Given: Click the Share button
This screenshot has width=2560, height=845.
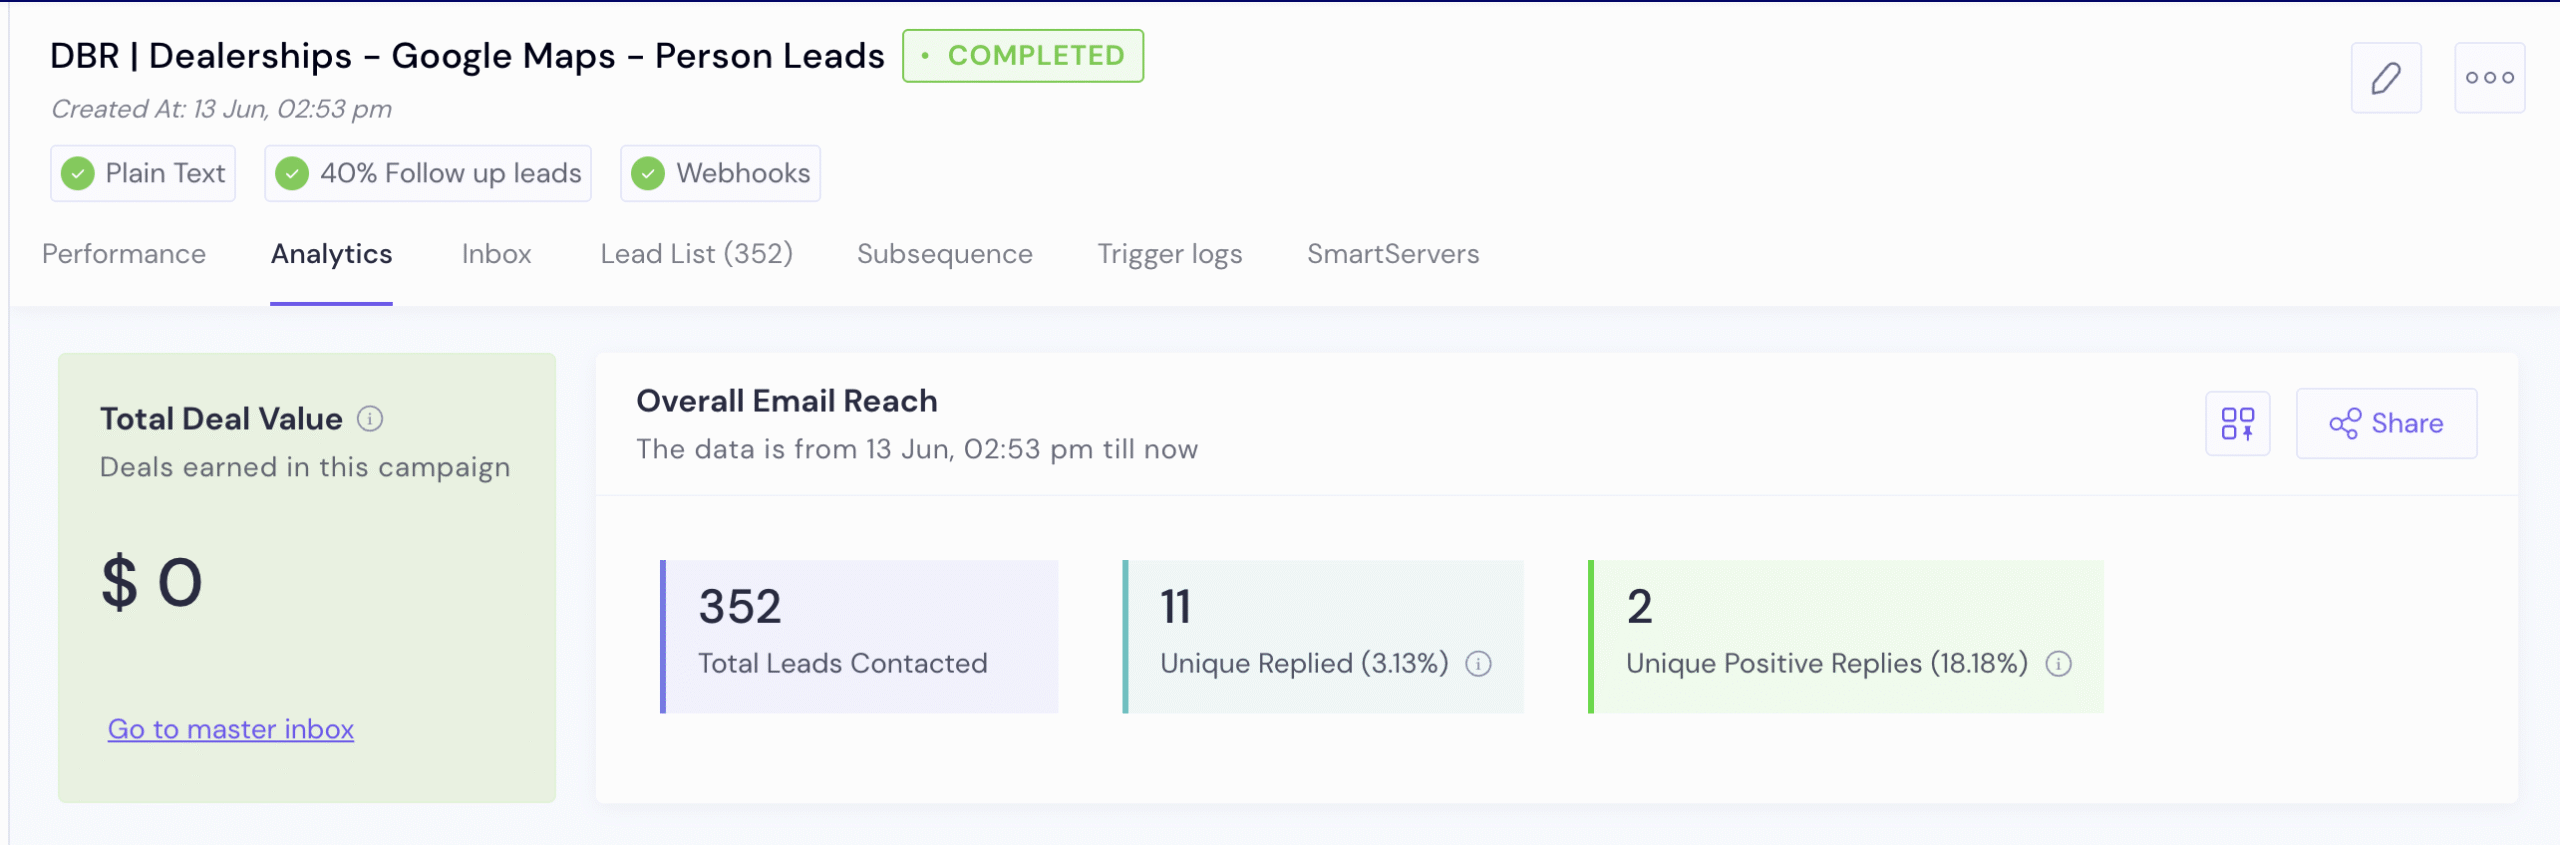Looking at the screenshot, I should (x=2385, y=423).
